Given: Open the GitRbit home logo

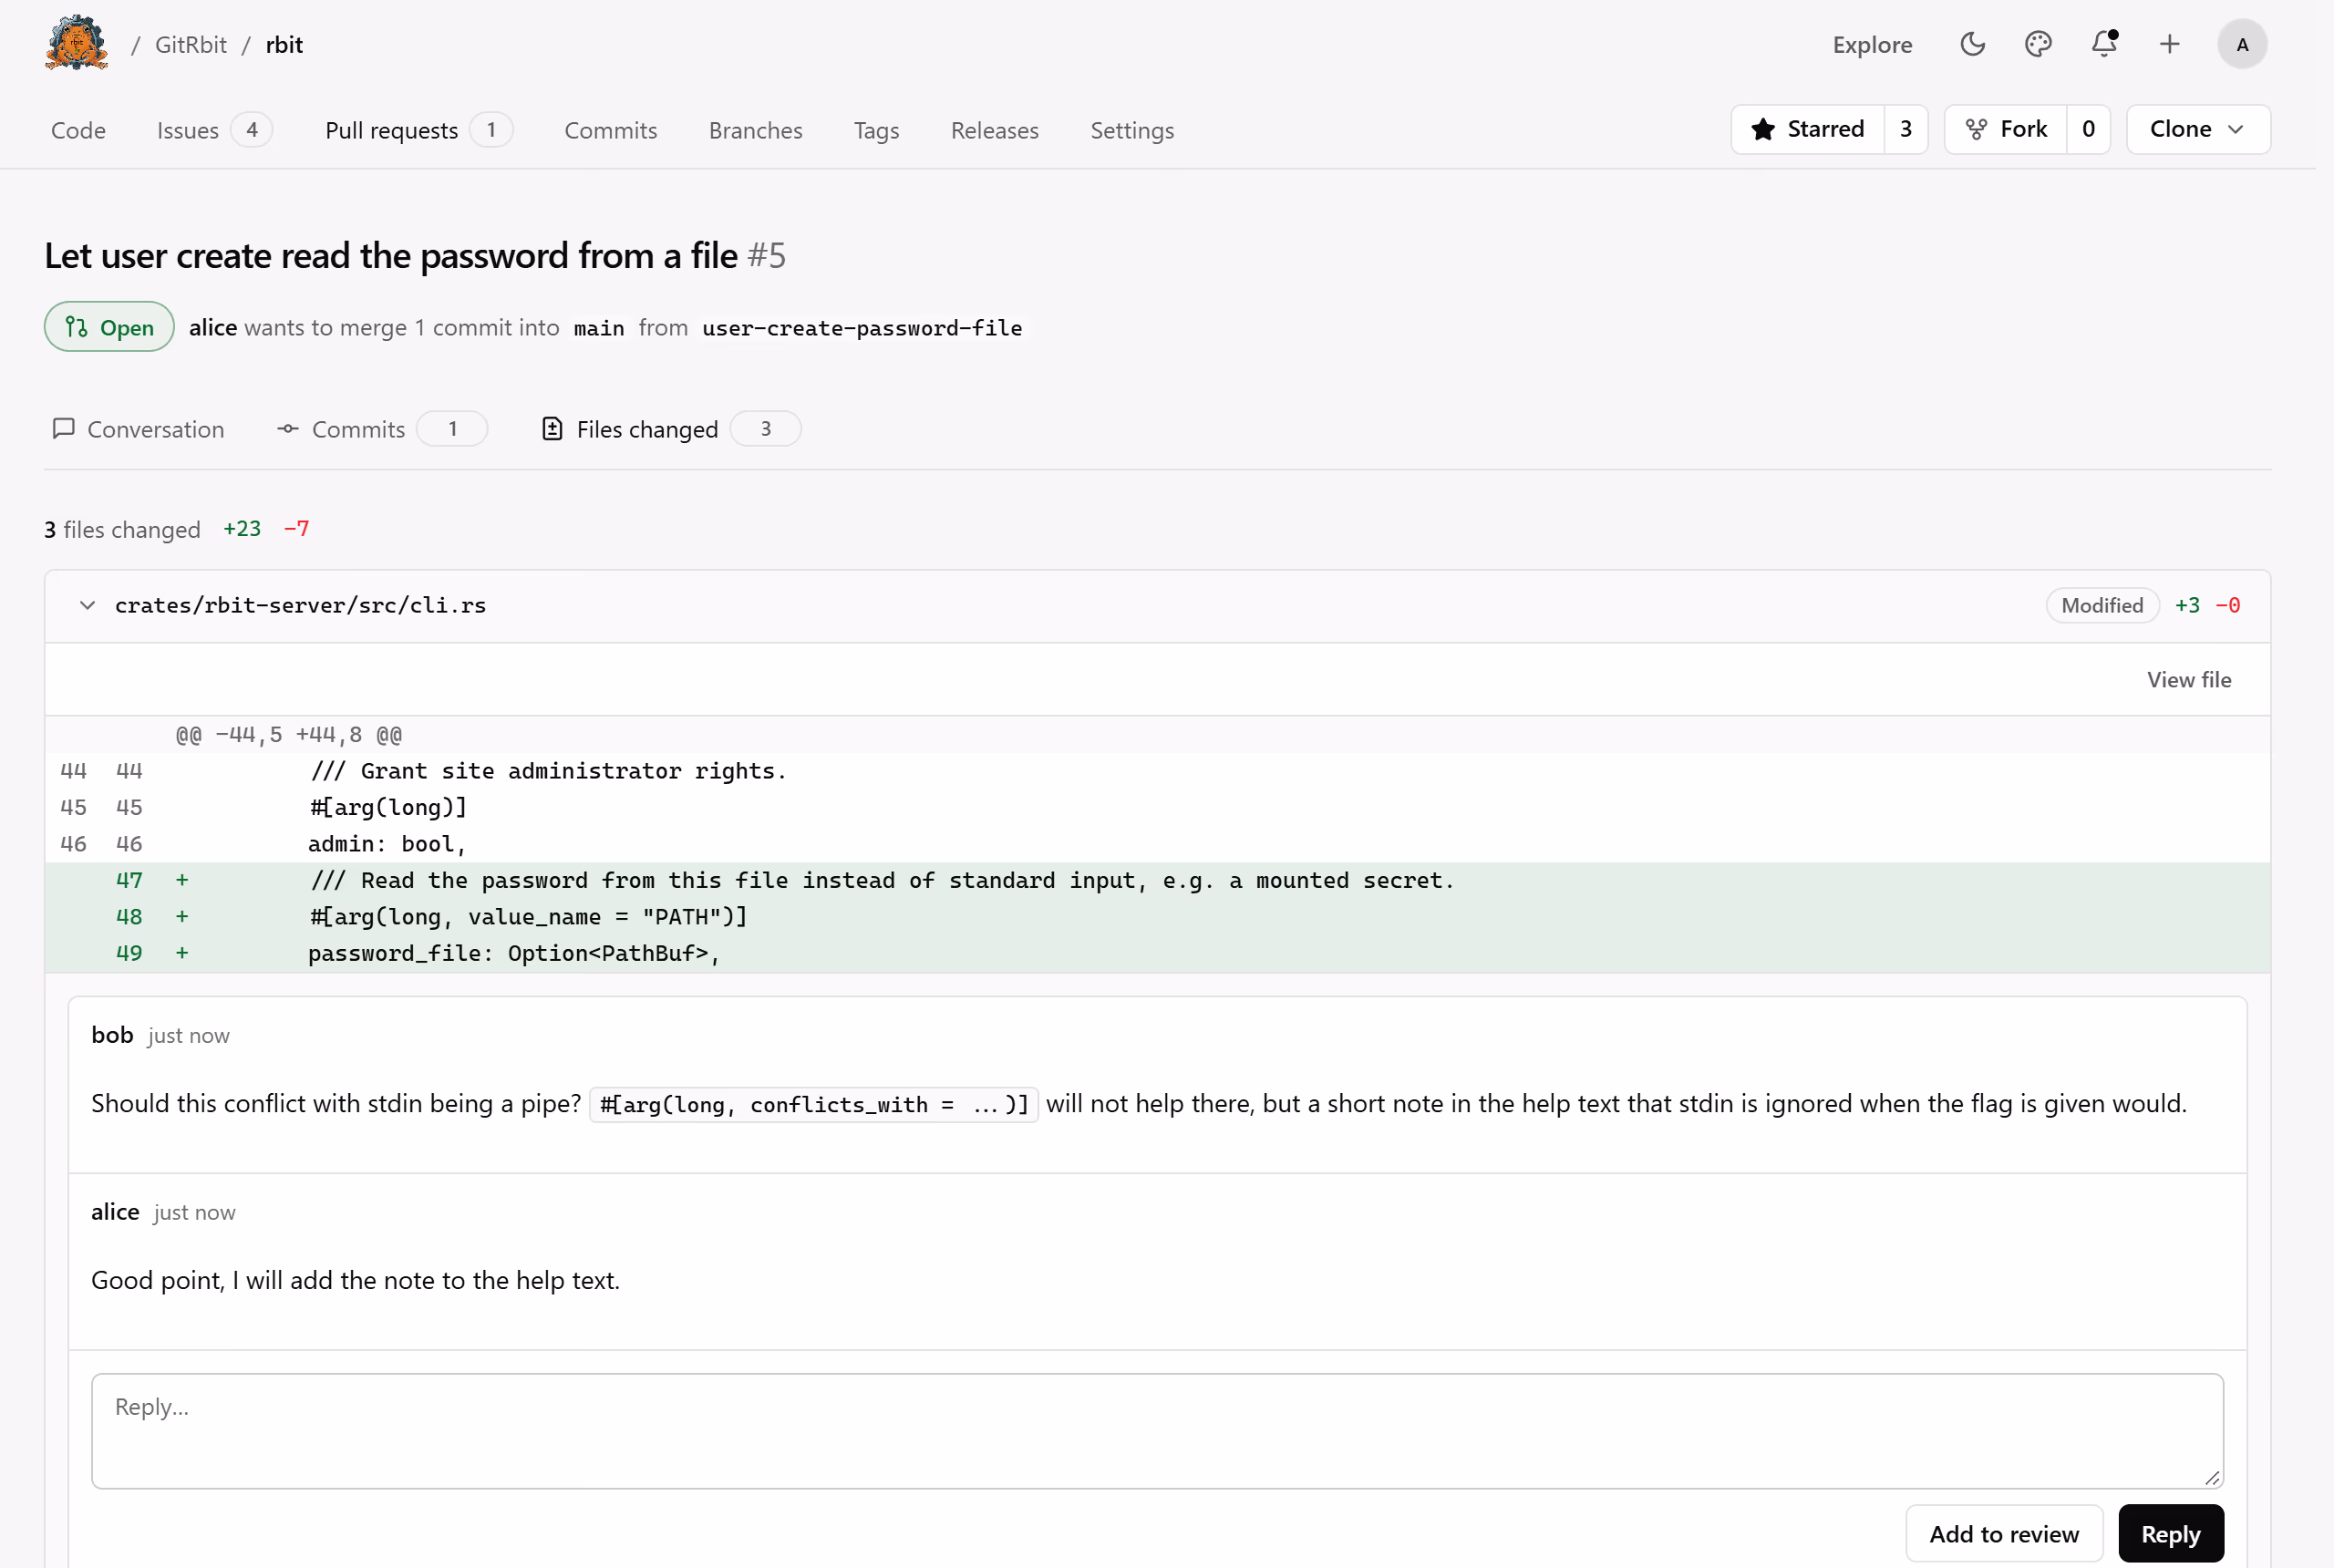Looking at the screenshot, I should tap(77, 43).
